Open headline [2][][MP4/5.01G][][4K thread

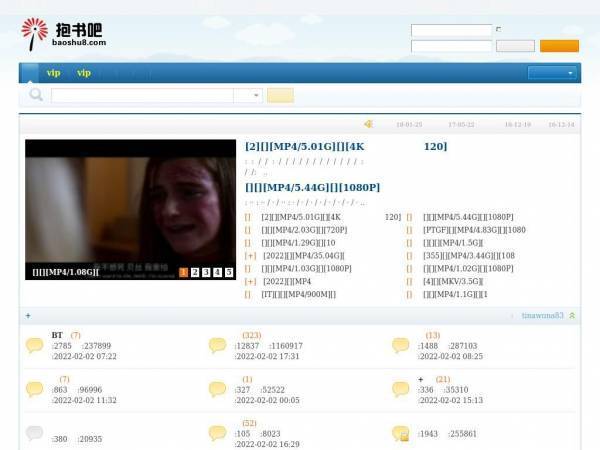pos(346,147)
